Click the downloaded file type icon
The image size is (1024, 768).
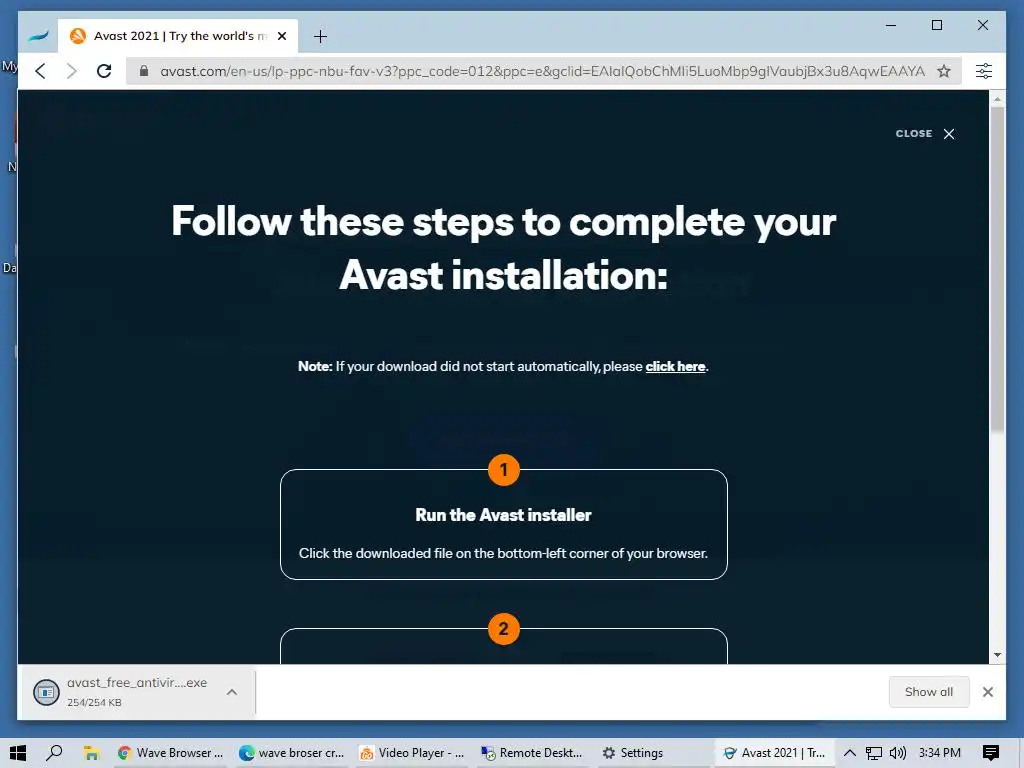[x=46, y=692]
